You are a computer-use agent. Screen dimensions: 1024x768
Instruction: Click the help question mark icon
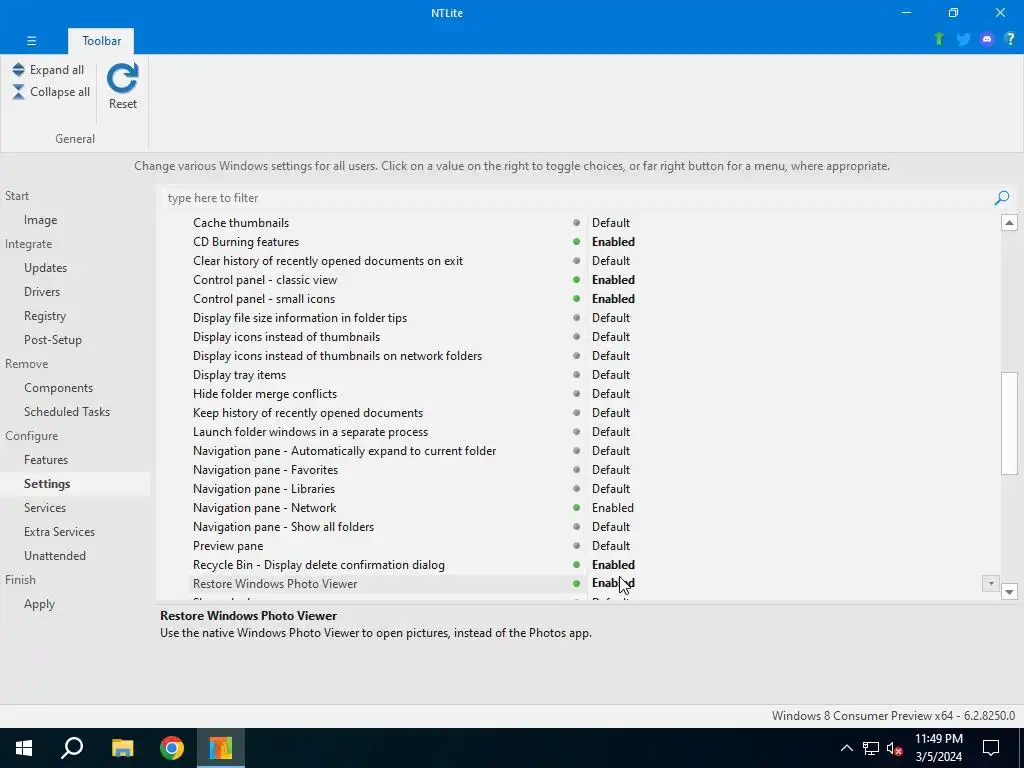[x=1010, y=39]
